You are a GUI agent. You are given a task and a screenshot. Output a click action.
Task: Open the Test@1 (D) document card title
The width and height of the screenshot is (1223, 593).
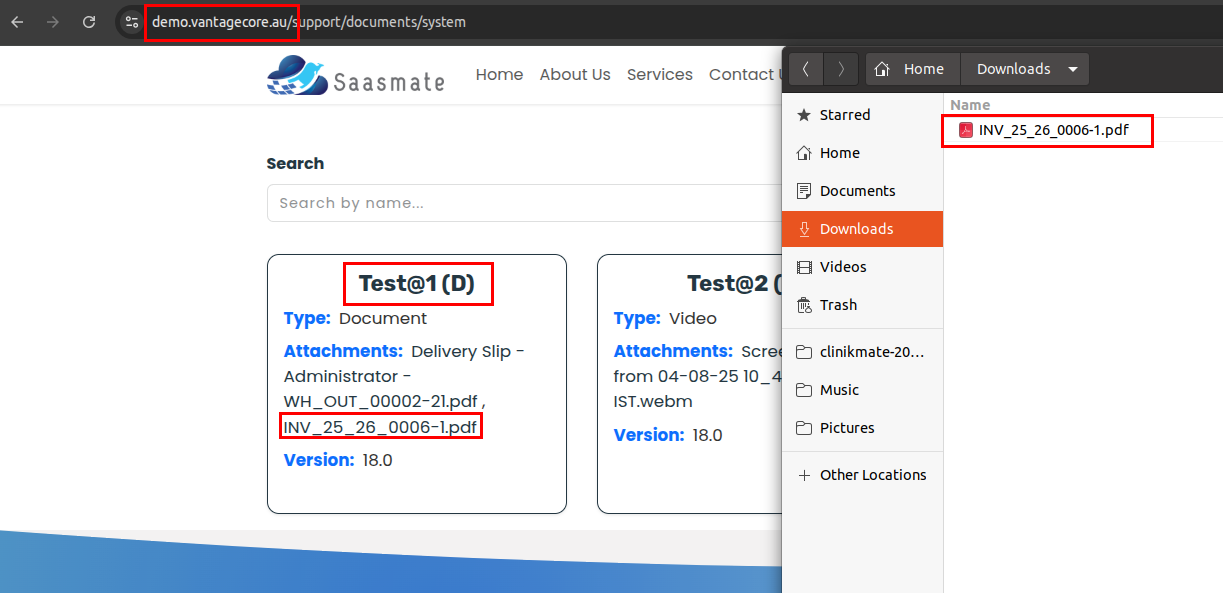click(x=417, y=284)
